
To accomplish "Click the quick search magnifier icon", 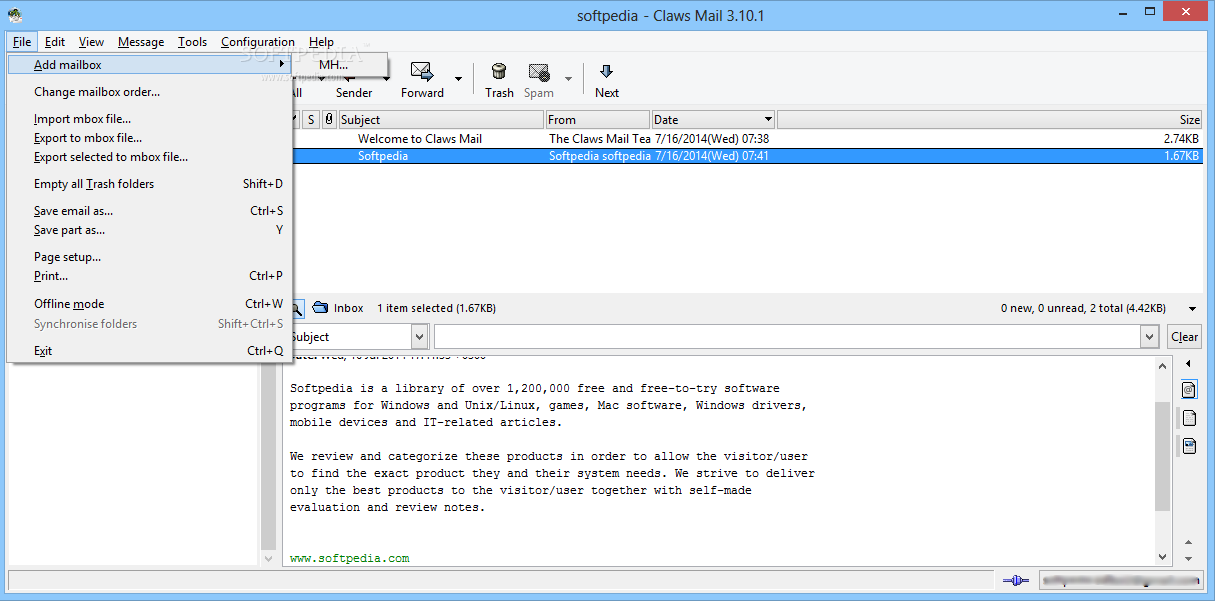I will tap(298, 308).
